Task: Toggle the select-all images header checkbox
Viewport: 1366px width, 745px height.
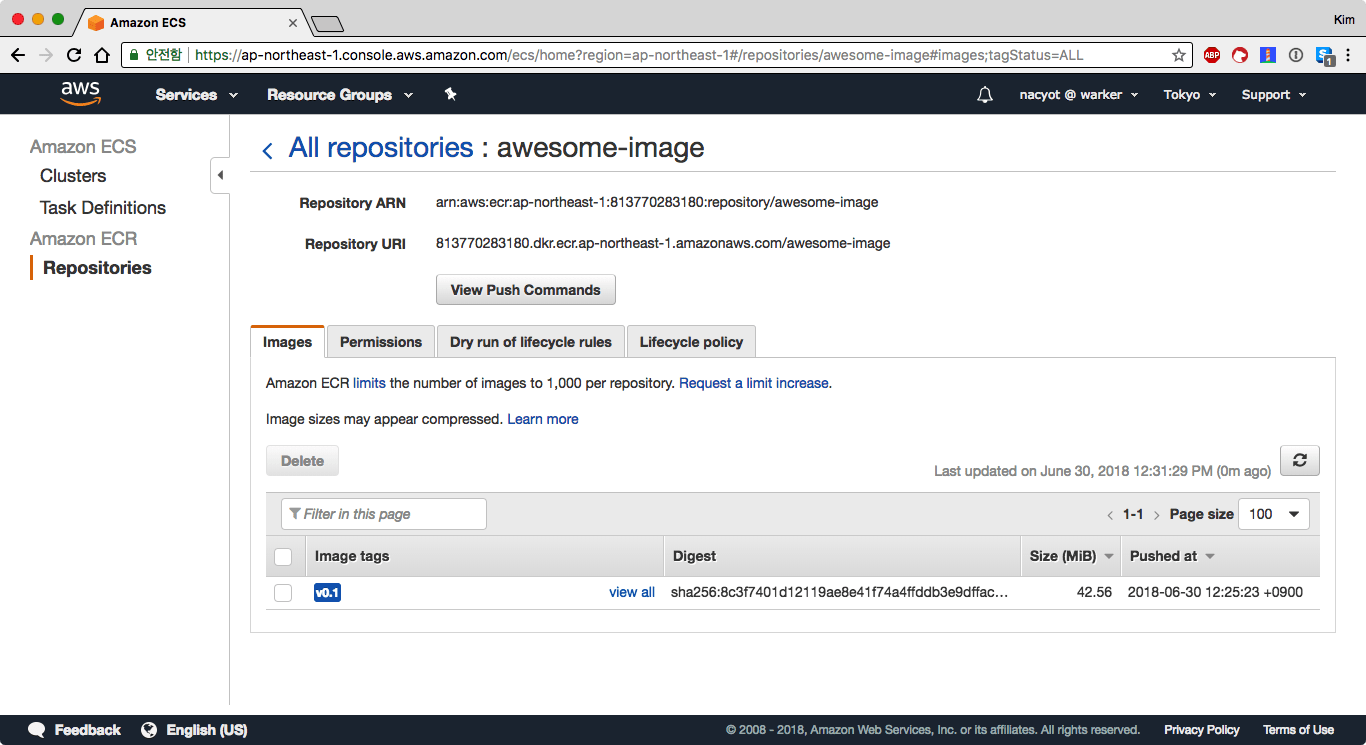Action: point(283,556)
